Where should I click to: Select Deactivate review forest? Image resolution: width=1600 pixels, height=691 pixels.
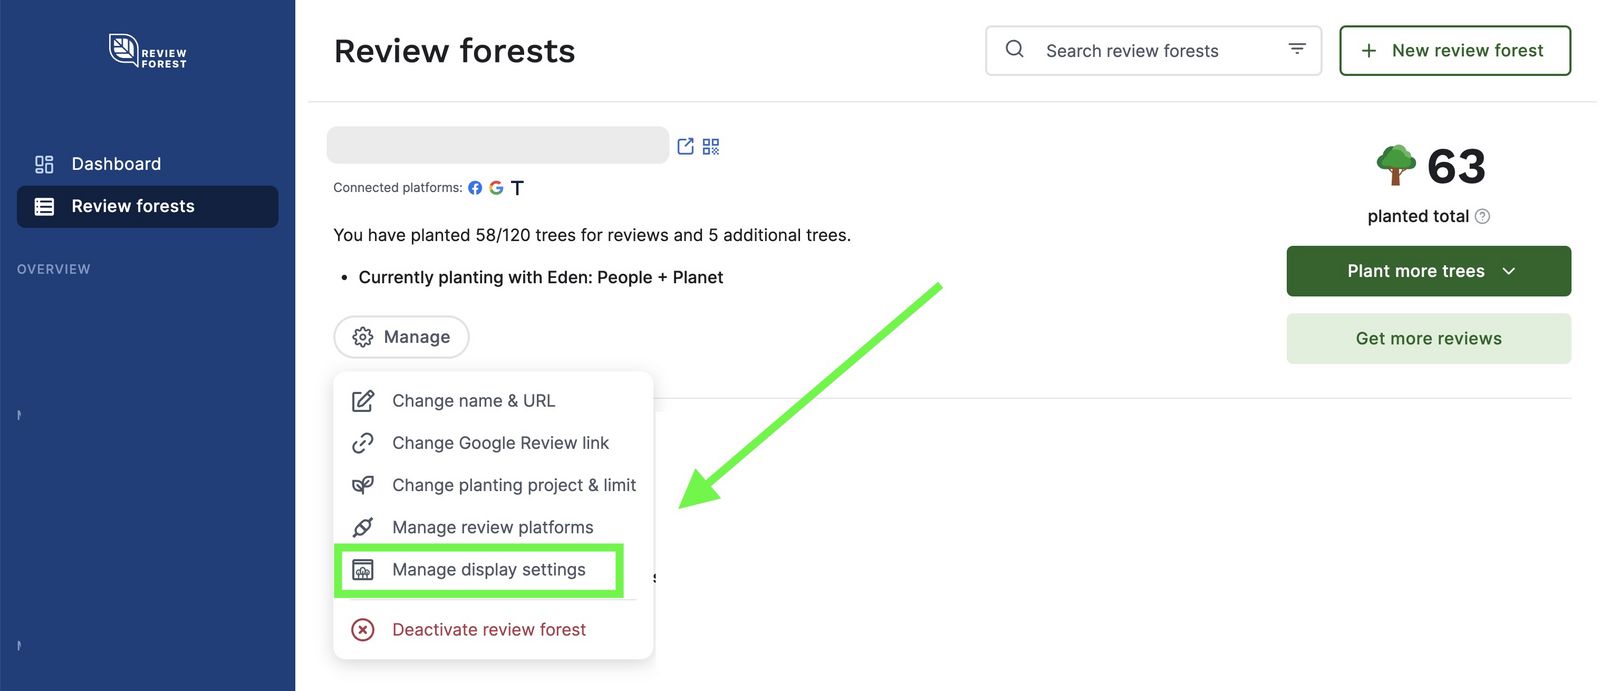(x=488, y=630)
